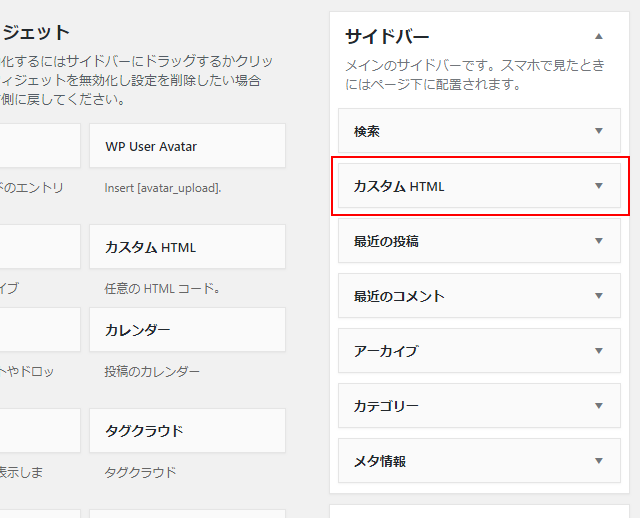
Task: Click the 最近のコメント widget title
Action: point(399,296)
